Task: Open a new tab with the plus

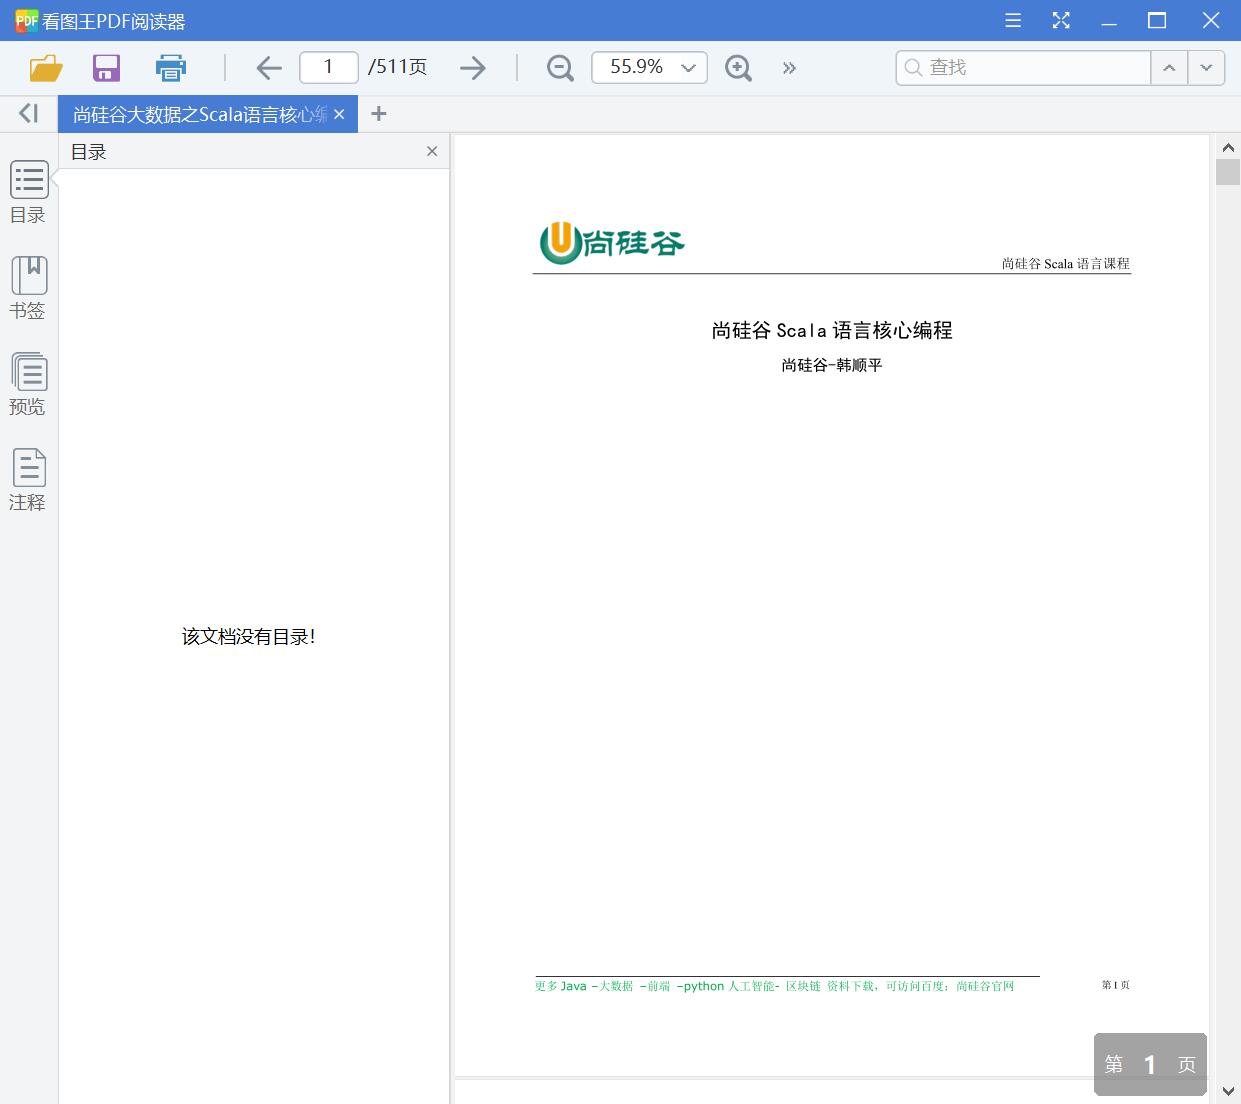Action: click(x=378, y=113)
